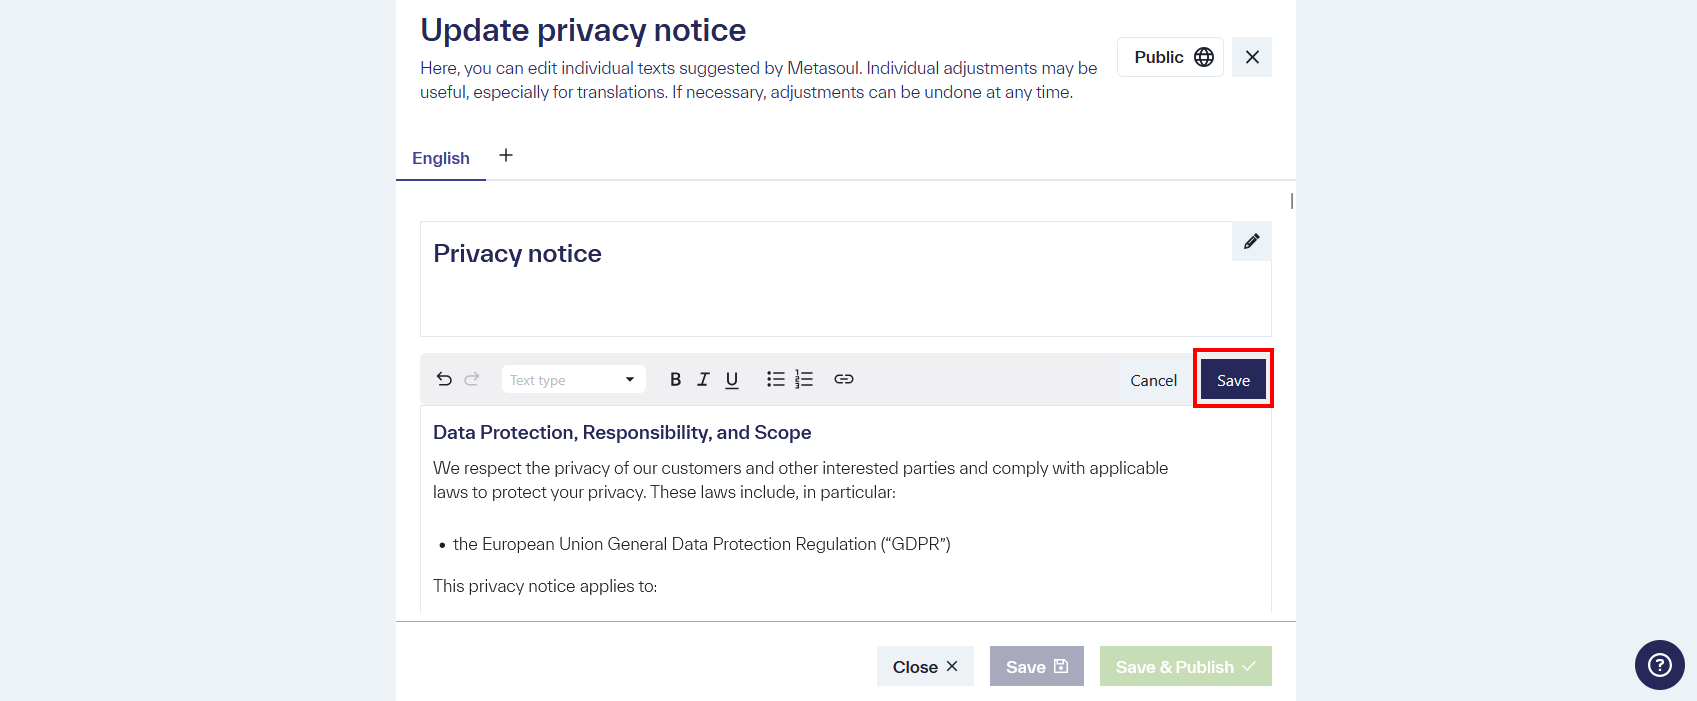The width and height of the screenshot is (1697, 701).
Task: Switch to the English tab
Action: [441, 158]
